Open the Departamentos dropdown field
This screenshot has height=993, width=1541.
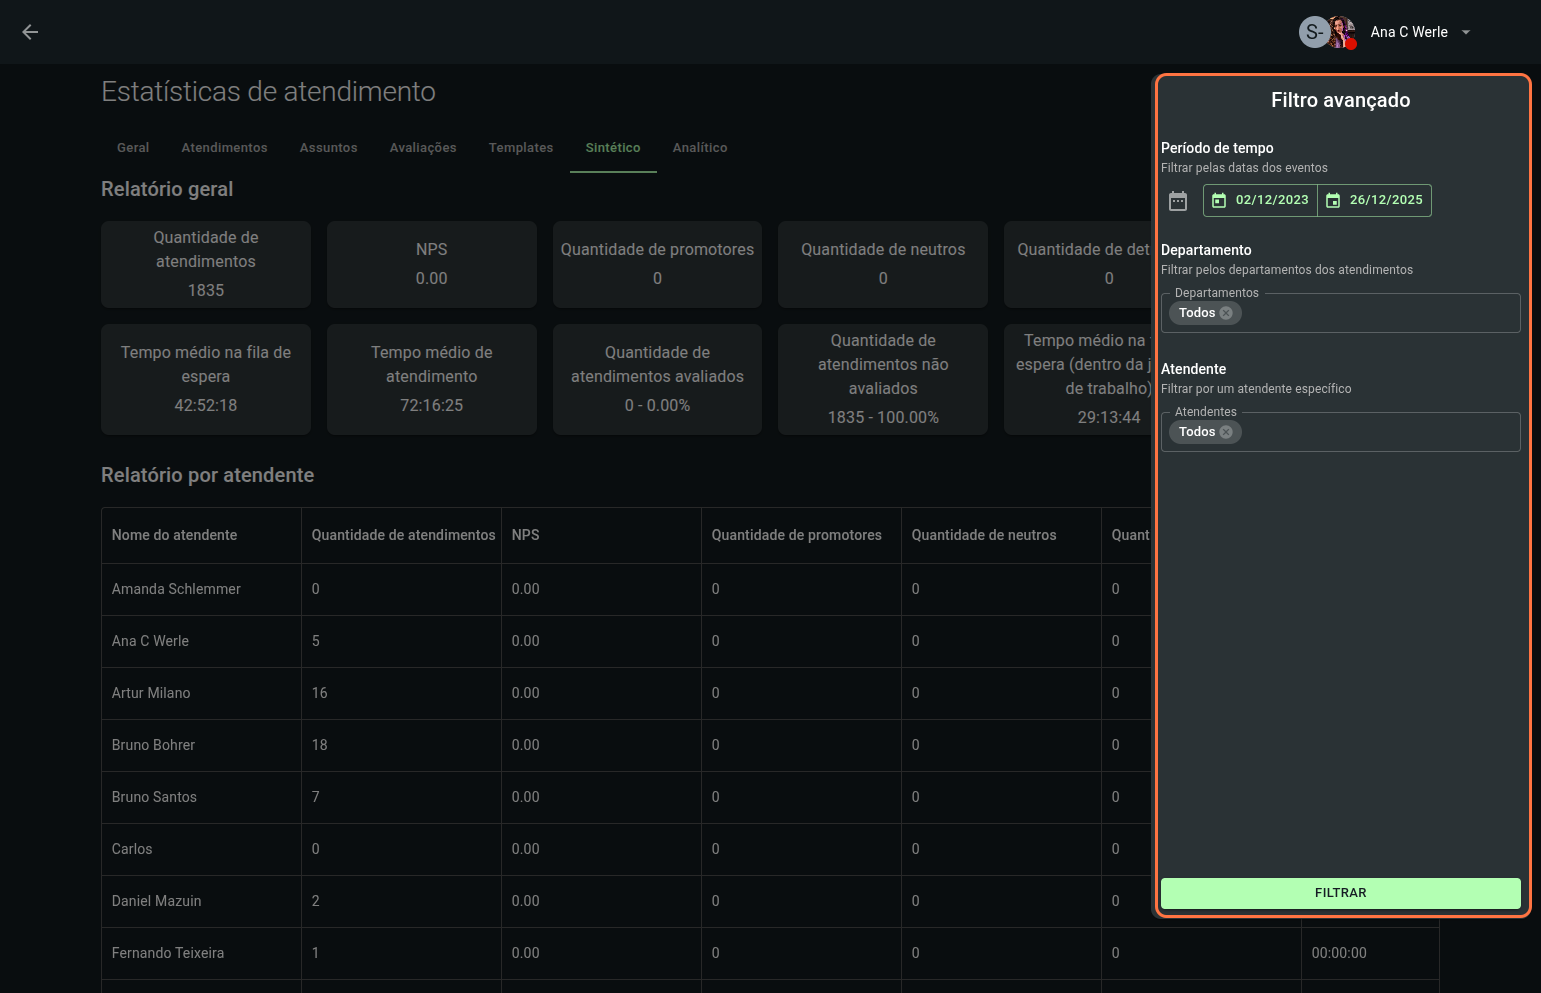tap(1380, 313)
